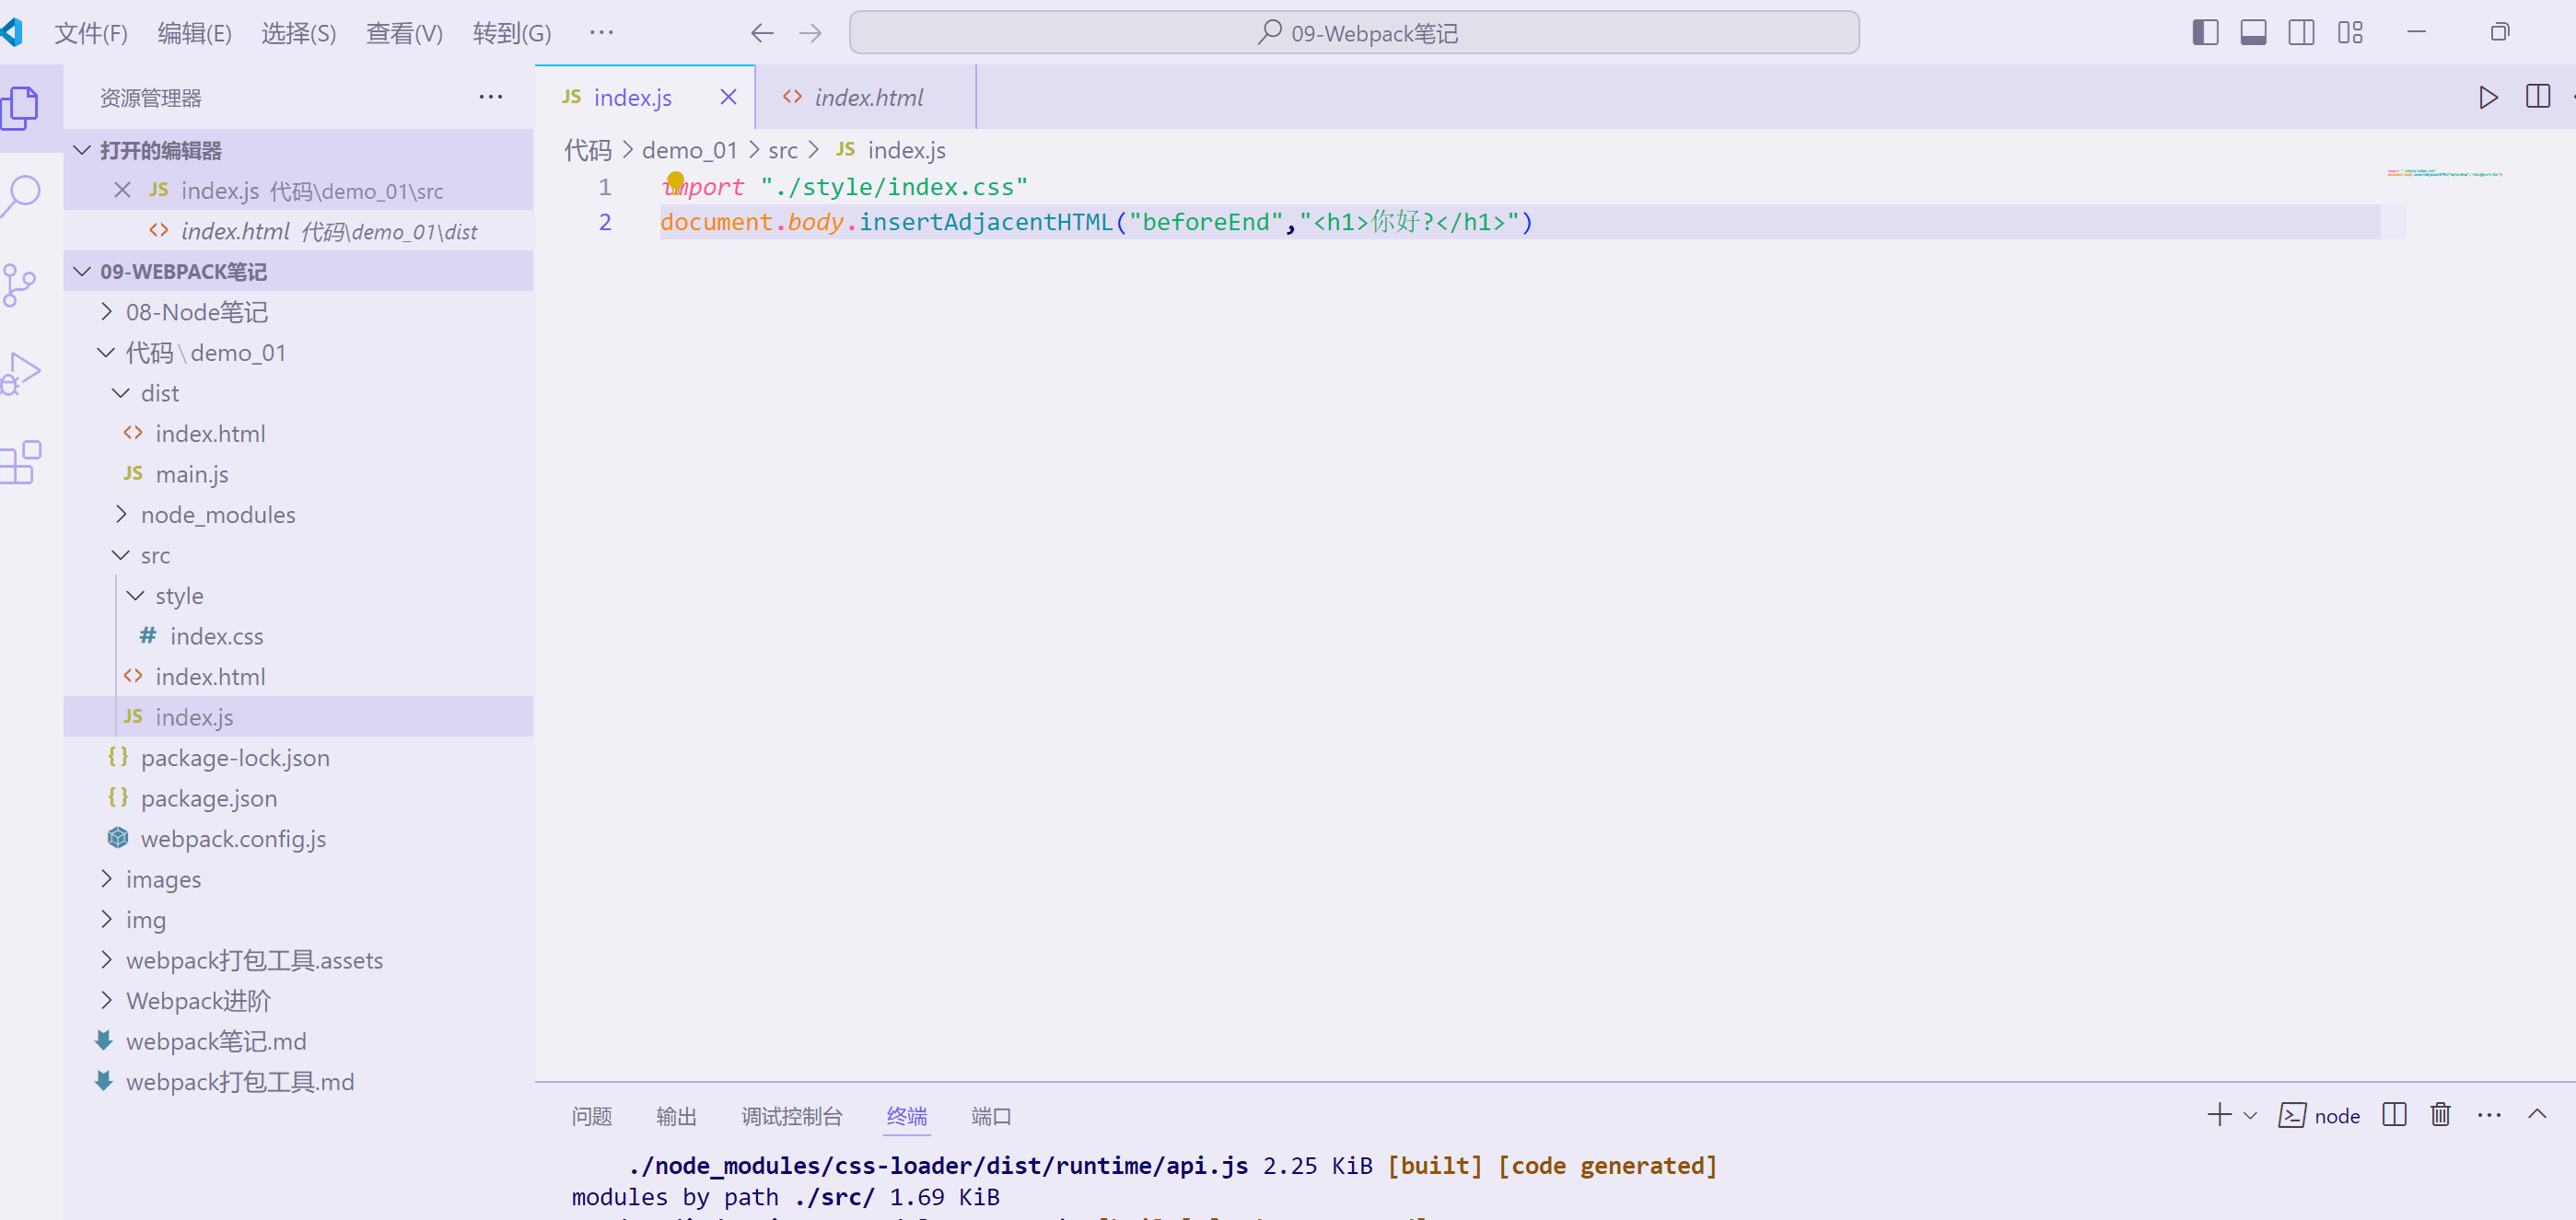
Task: Open the 文件(F) menu
Action: click(x=90, y=33)
